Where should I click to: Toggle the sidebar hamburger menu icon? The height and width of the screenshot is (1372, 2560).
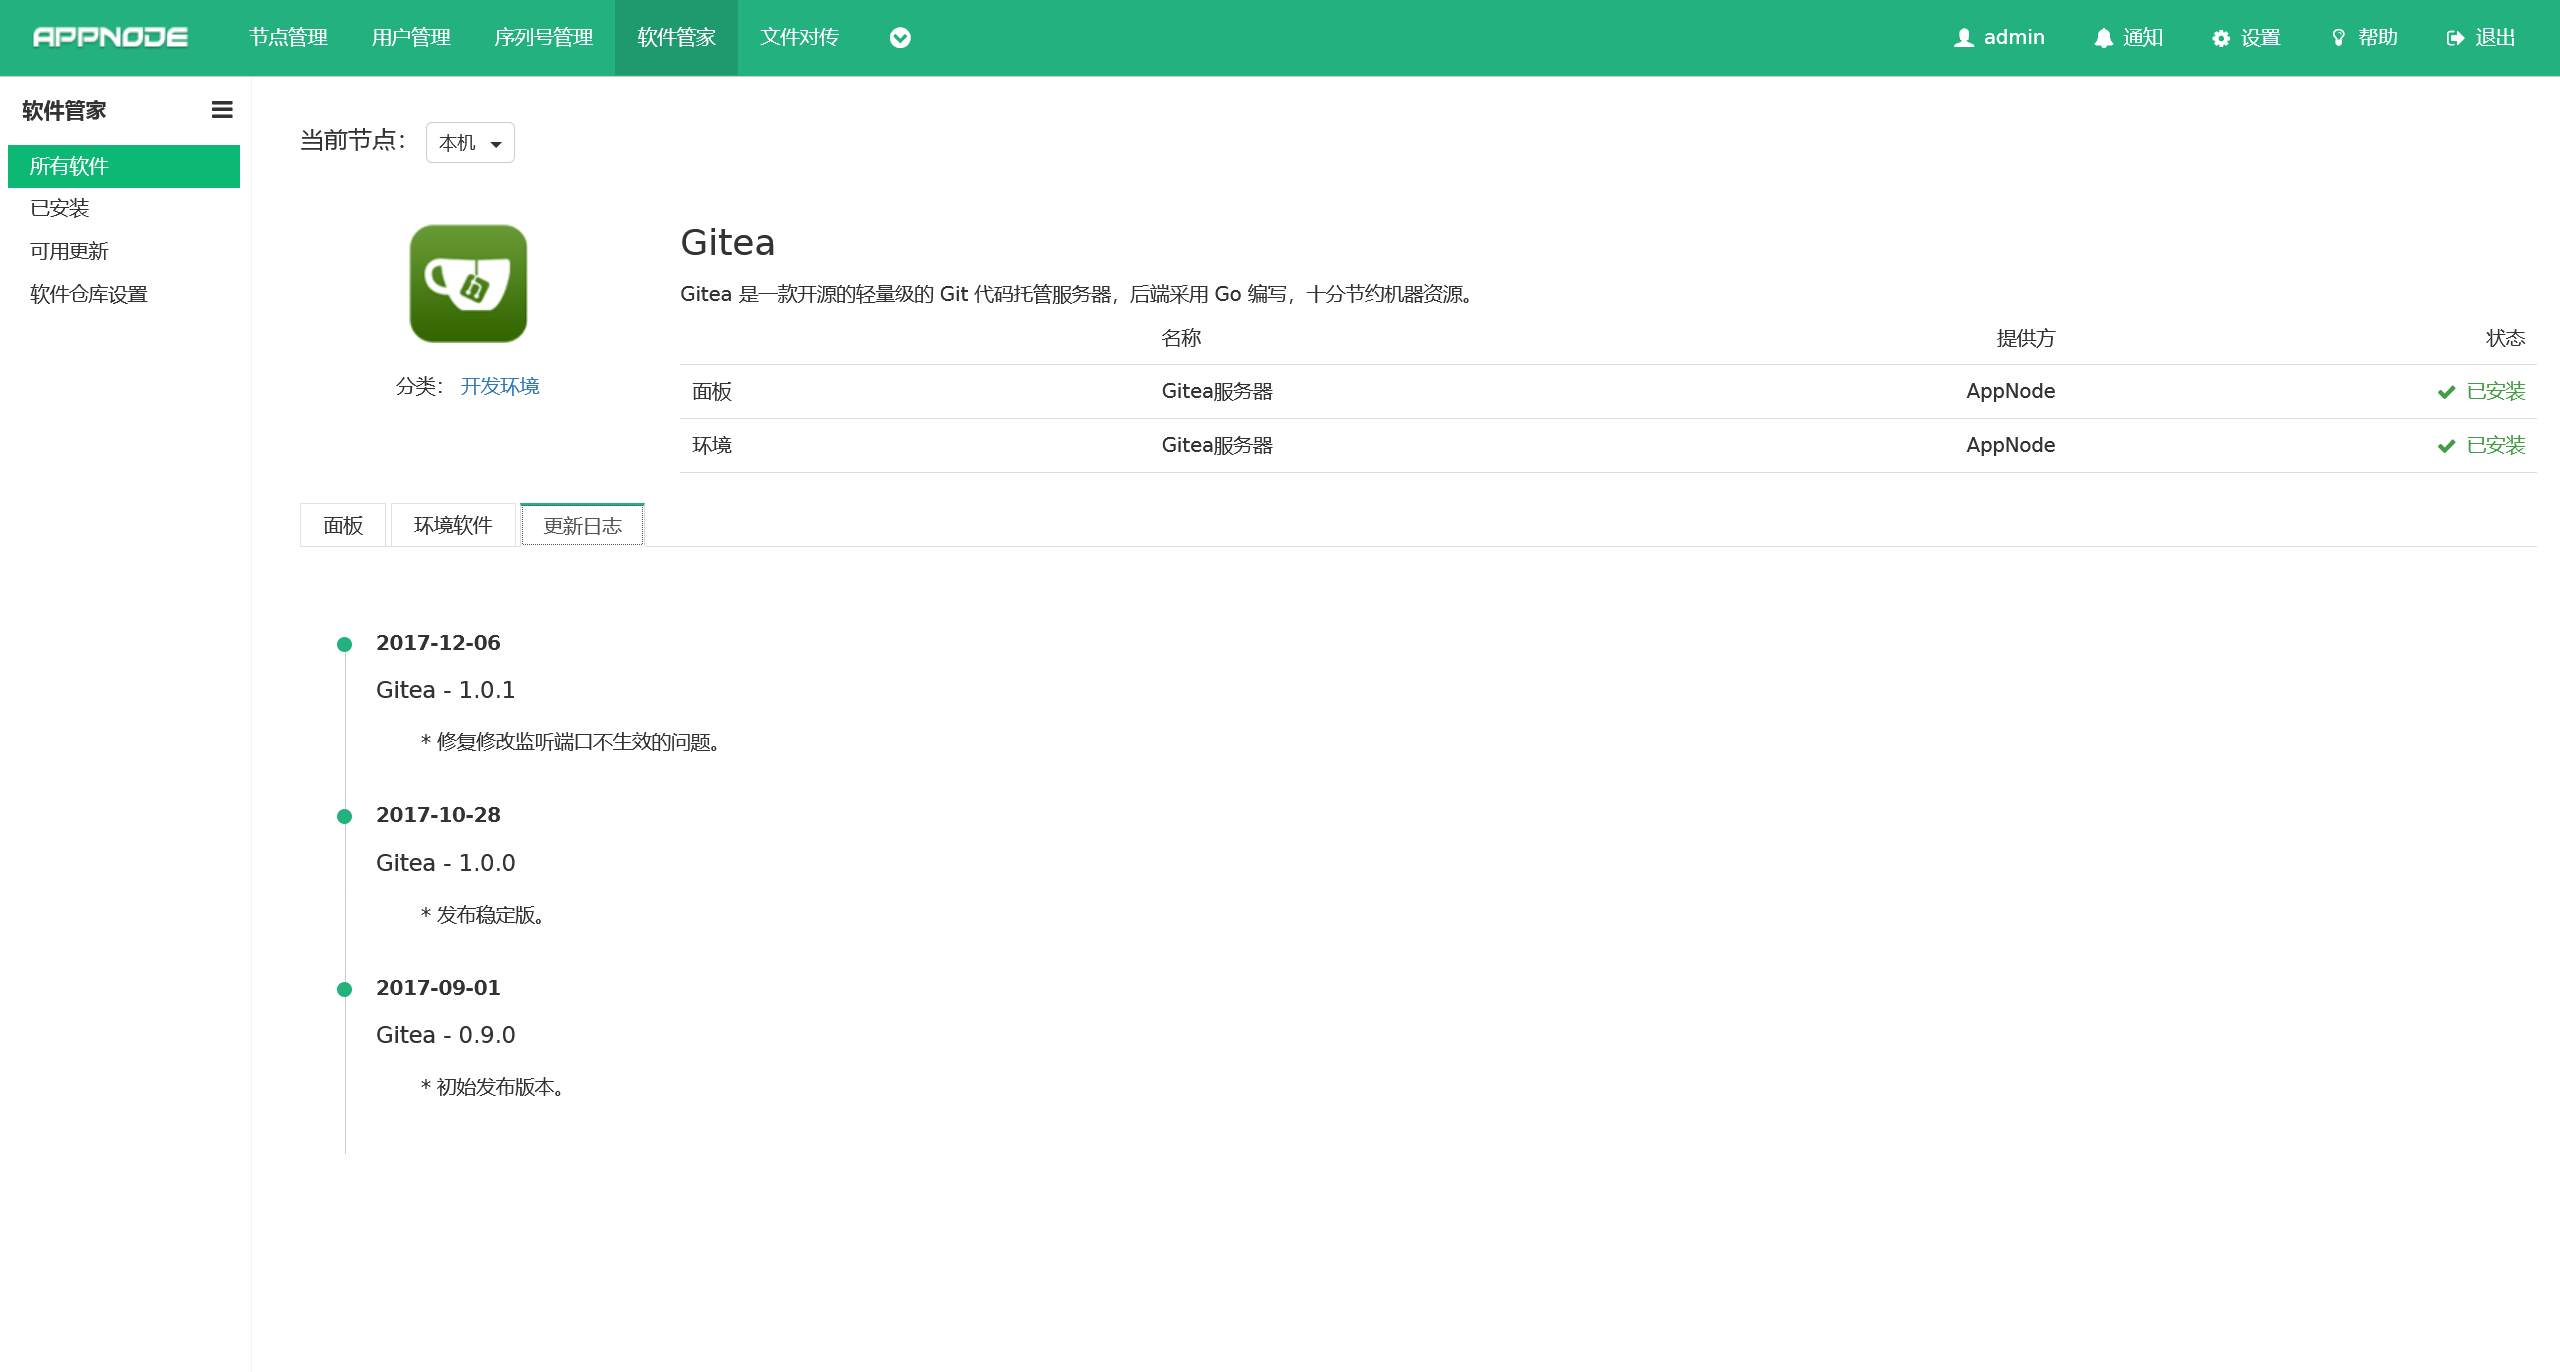coord(222,110)
